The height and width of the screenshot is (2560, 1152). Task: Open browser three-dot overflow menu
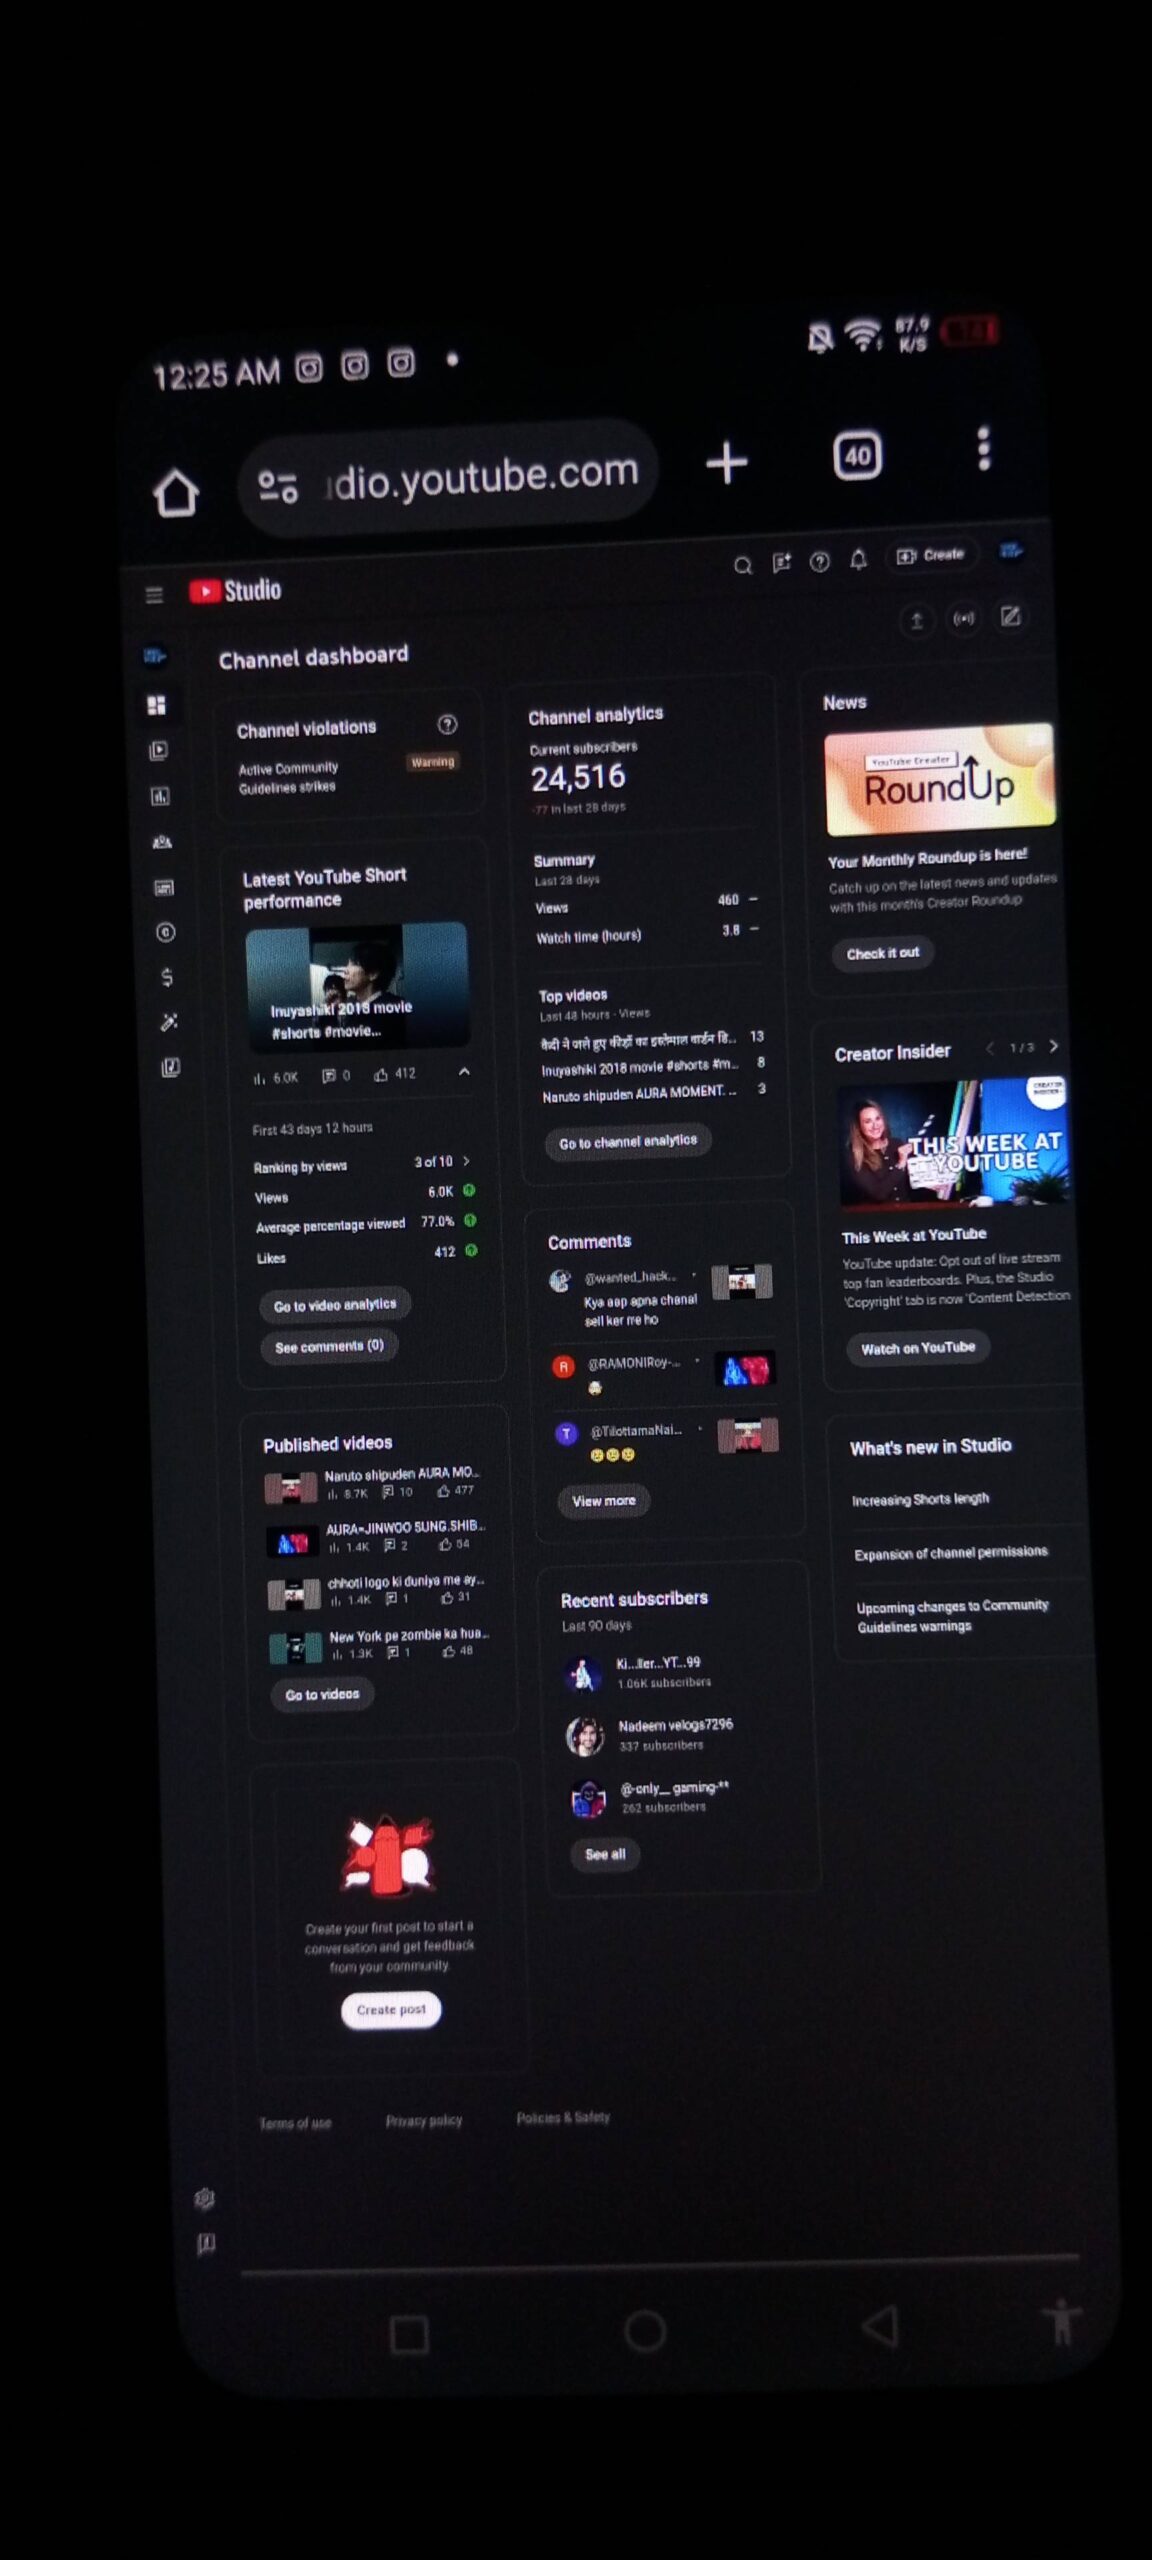point(983,449)
